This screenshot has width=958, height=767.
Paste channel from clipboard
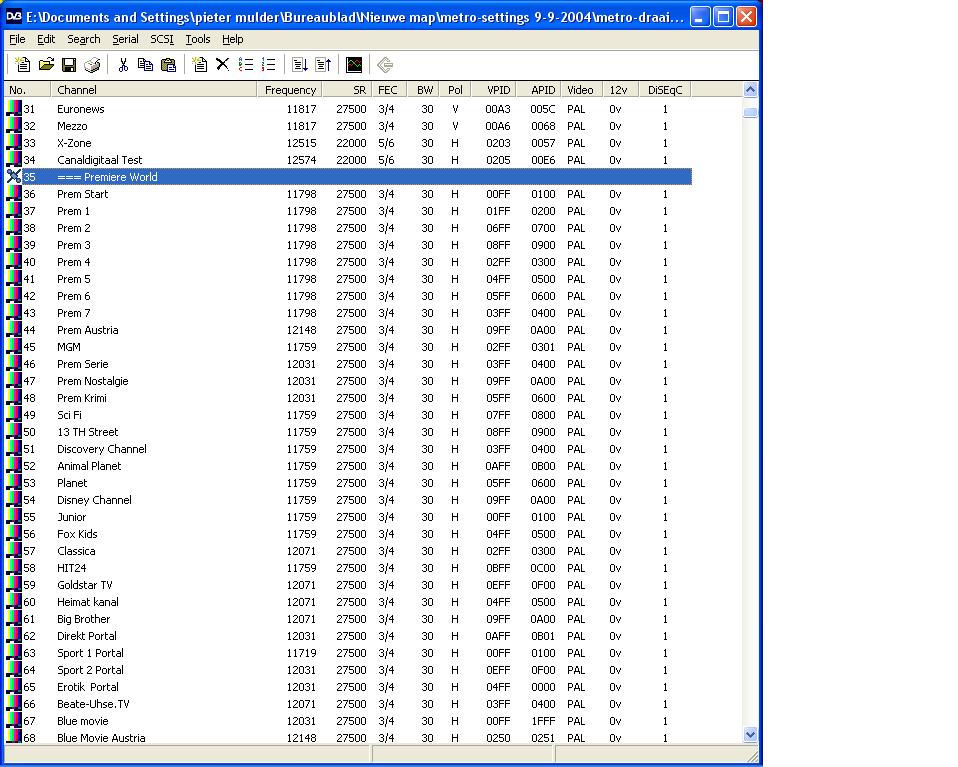[169, 64]
